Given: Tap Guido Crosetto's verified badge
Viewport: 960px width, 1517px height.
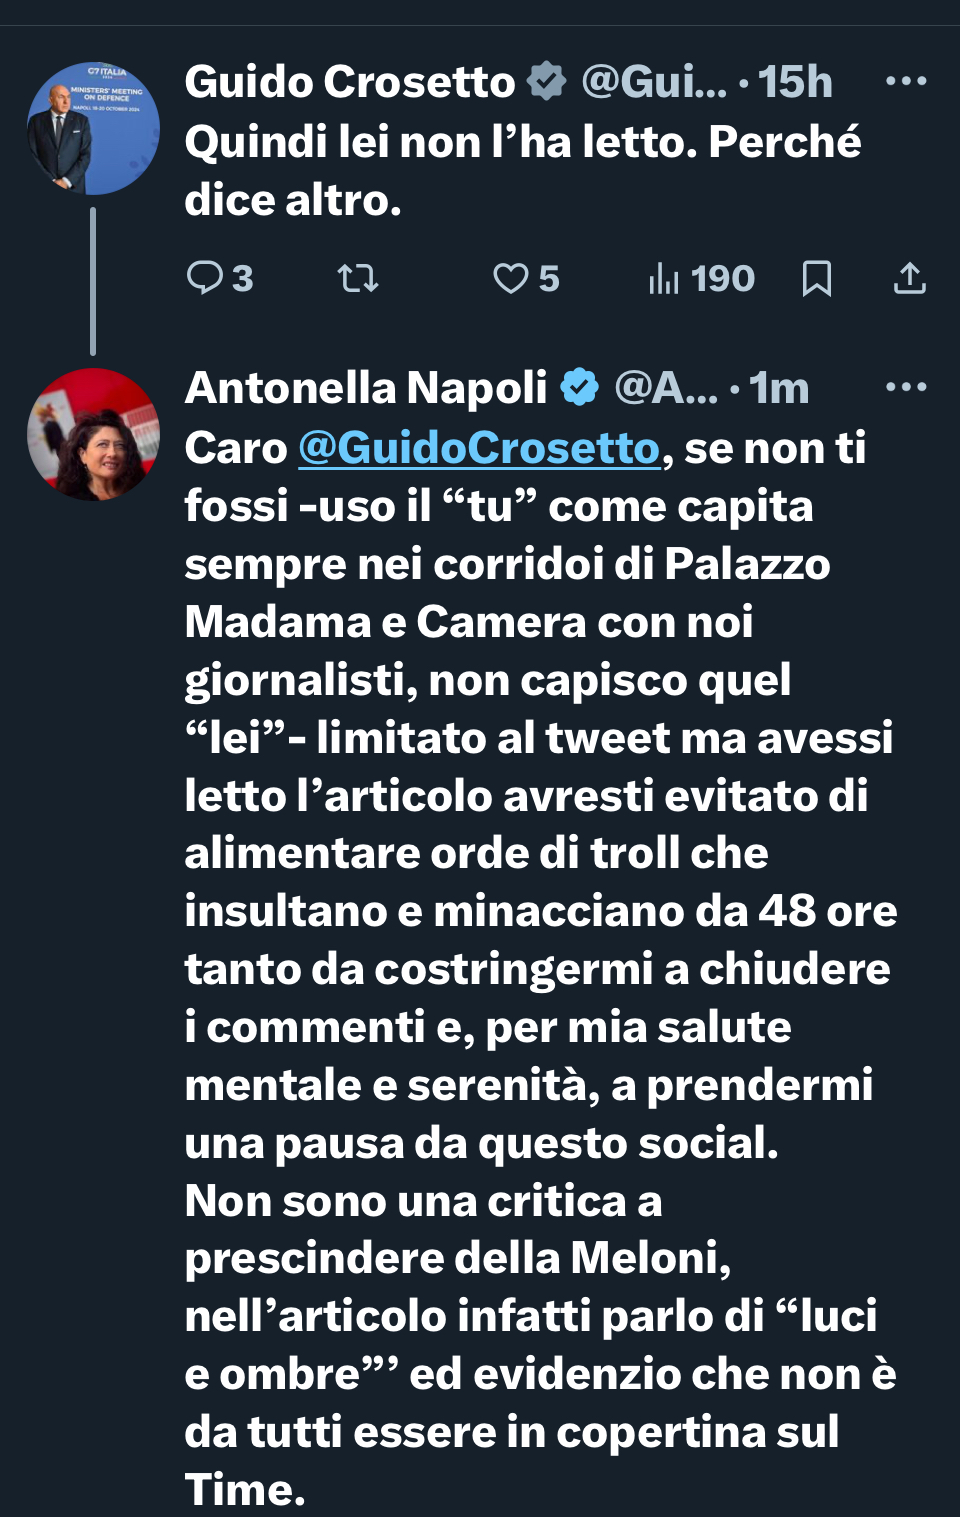Looking at the screenshot, I should 547,82.
